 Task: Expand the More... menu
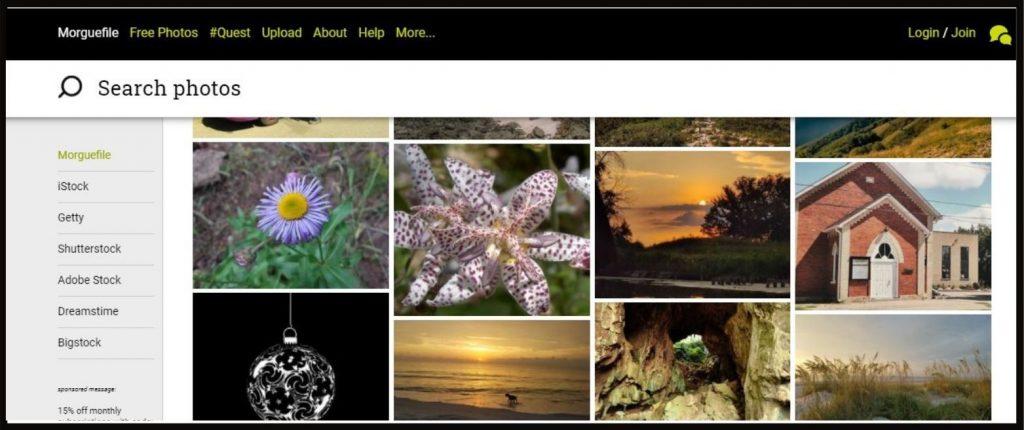[x=415, y=33]
